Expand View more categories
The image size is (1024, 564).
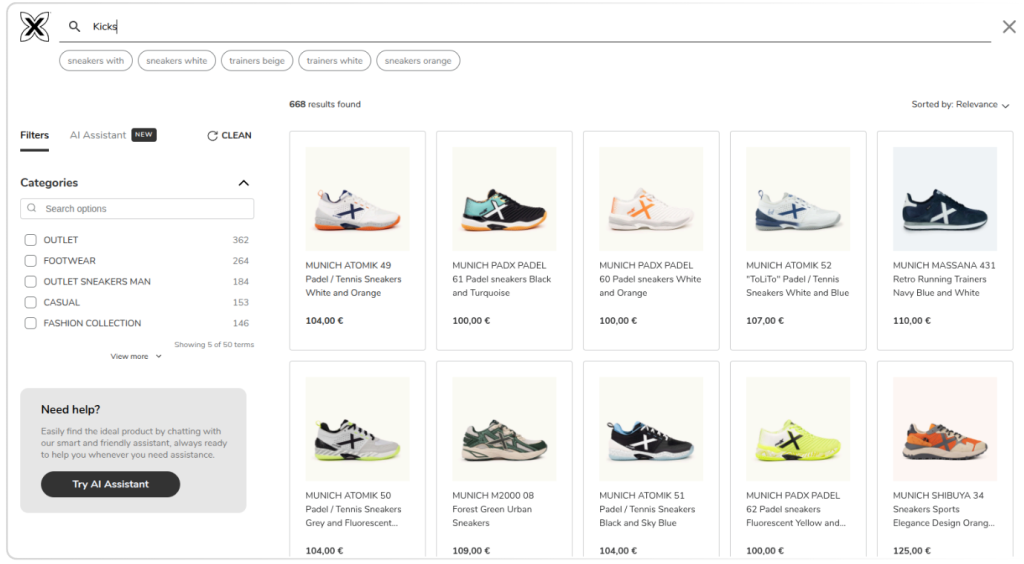pyautogui.click(x=136, y=356)
